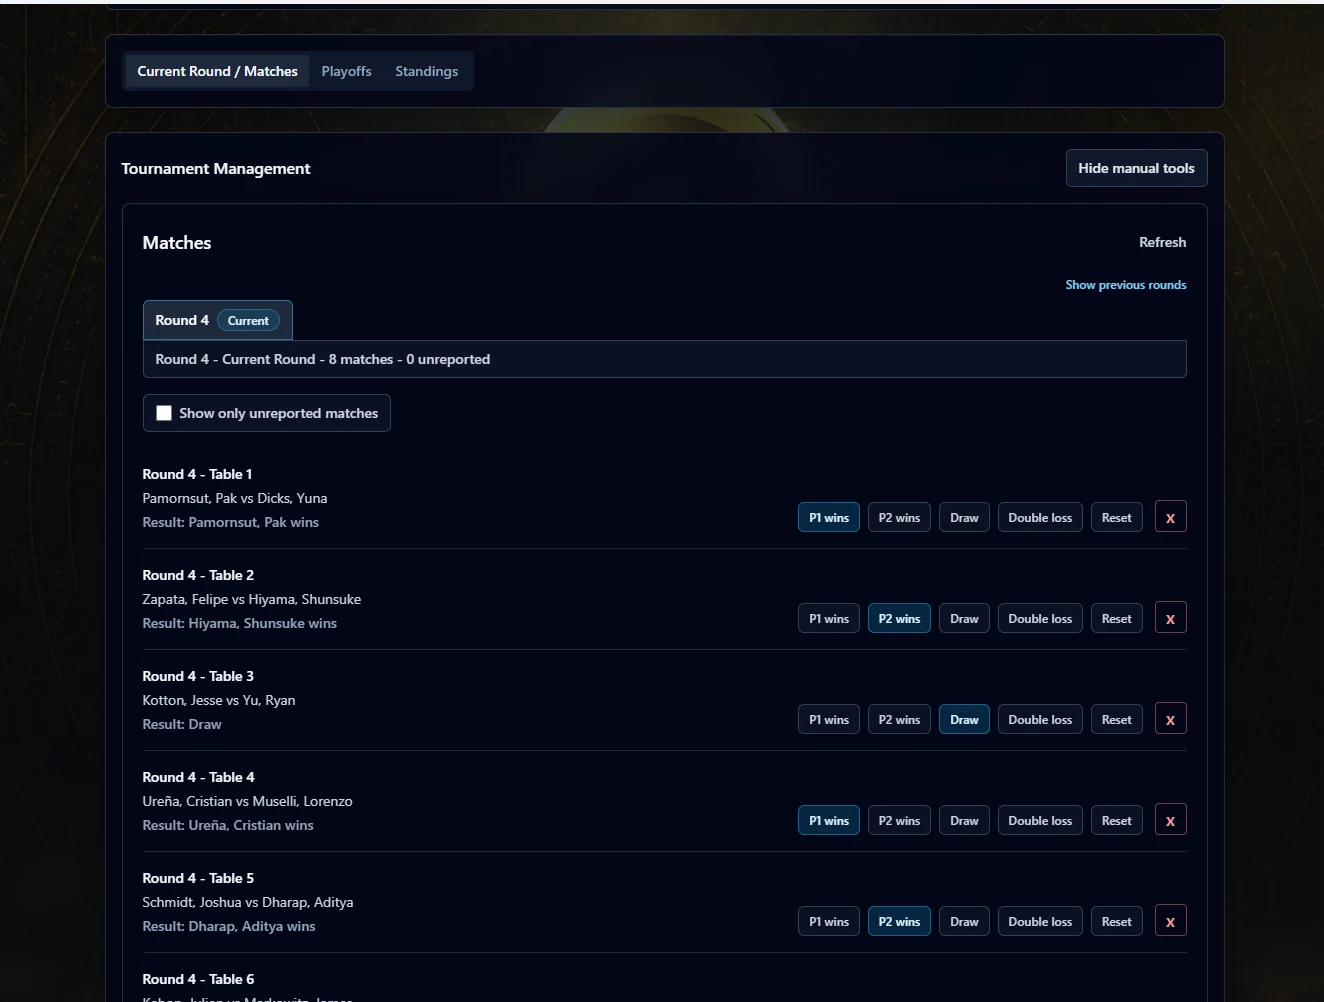
Task: Mark P2 wins for Table 3
Action: pyautogui.click(x=899, y=719)
